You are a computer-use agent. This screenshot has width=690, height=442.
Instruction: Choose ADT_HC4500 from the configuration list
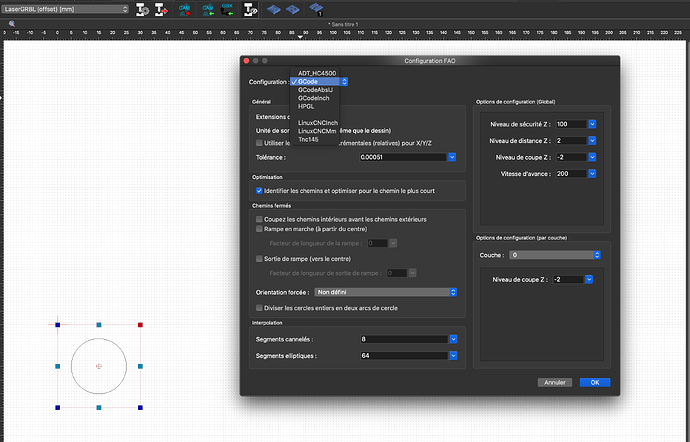[317, 73]
